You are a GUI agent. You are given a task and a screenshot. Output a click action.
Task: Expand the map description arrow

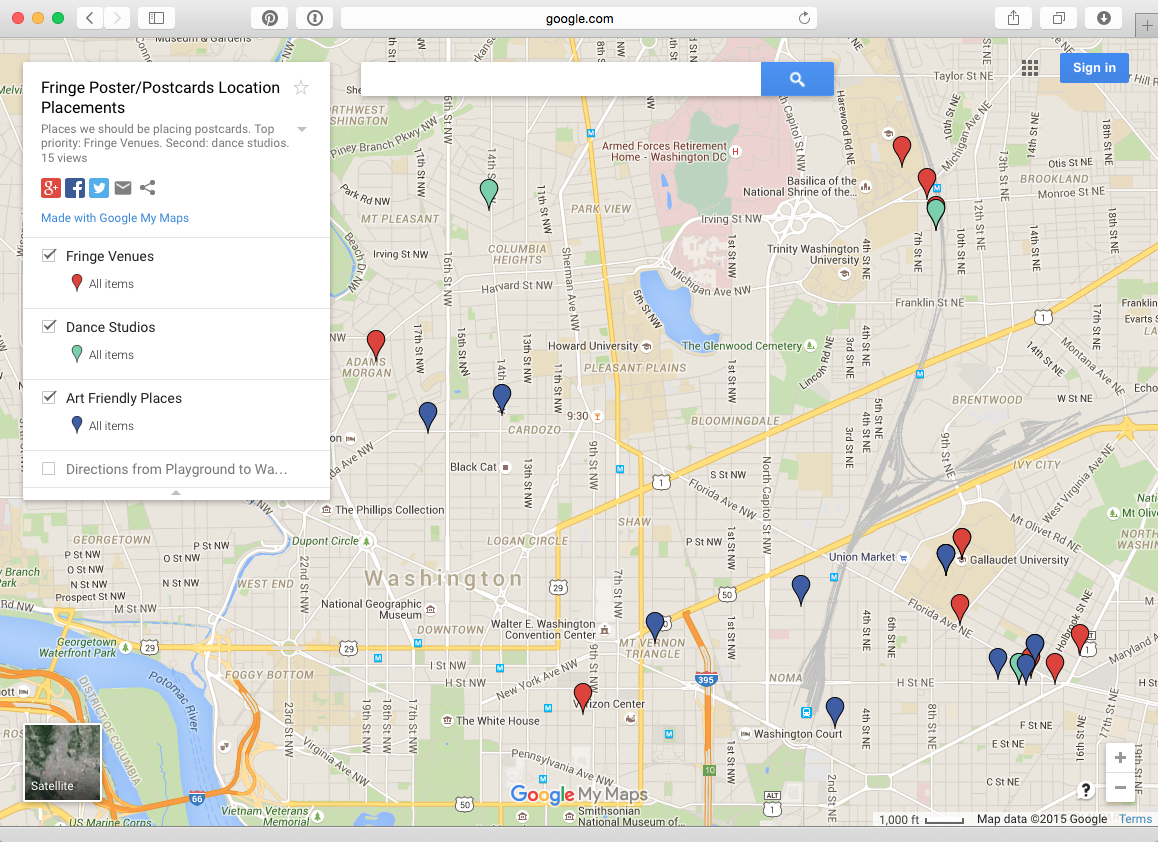(301, 129)
